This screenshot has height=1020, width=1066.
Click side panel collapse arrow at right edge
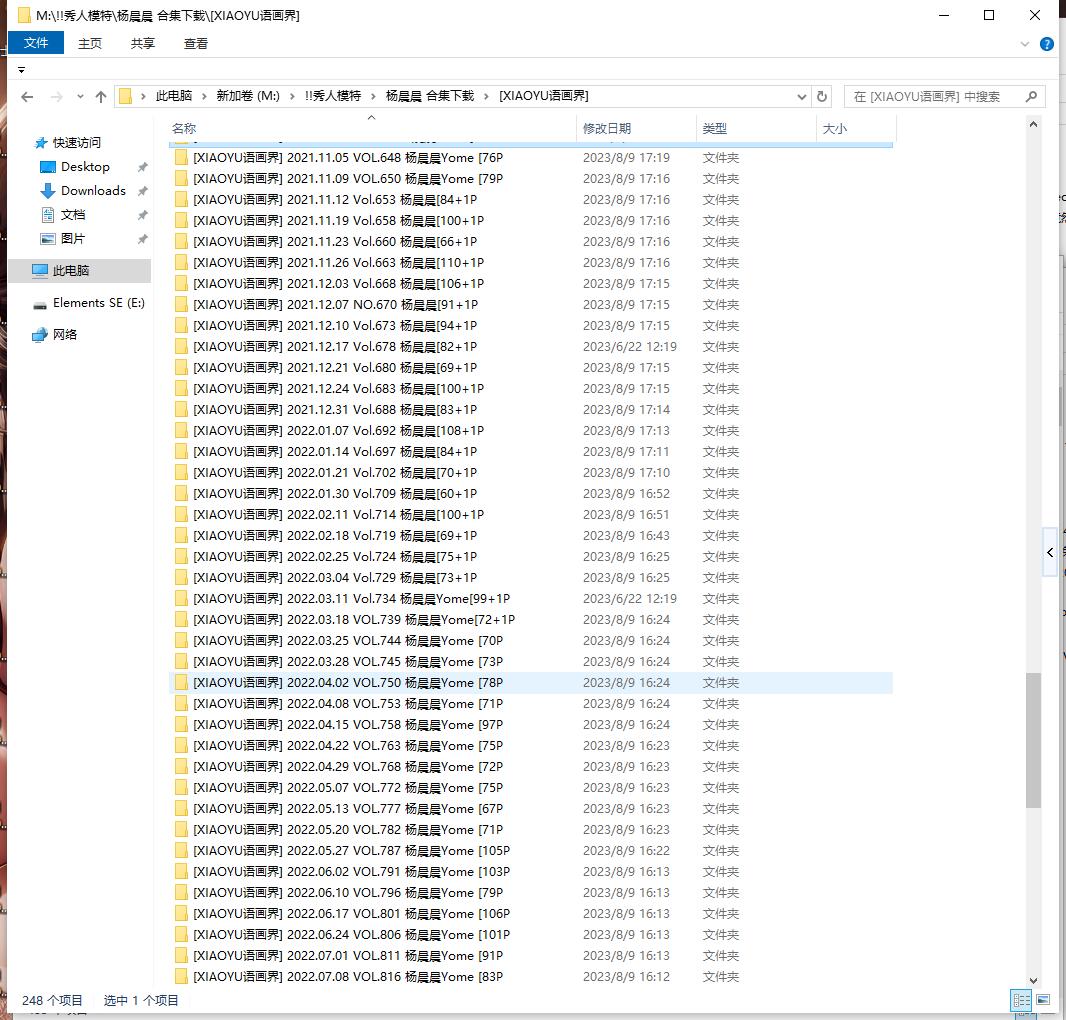[x=1050, y=552]
